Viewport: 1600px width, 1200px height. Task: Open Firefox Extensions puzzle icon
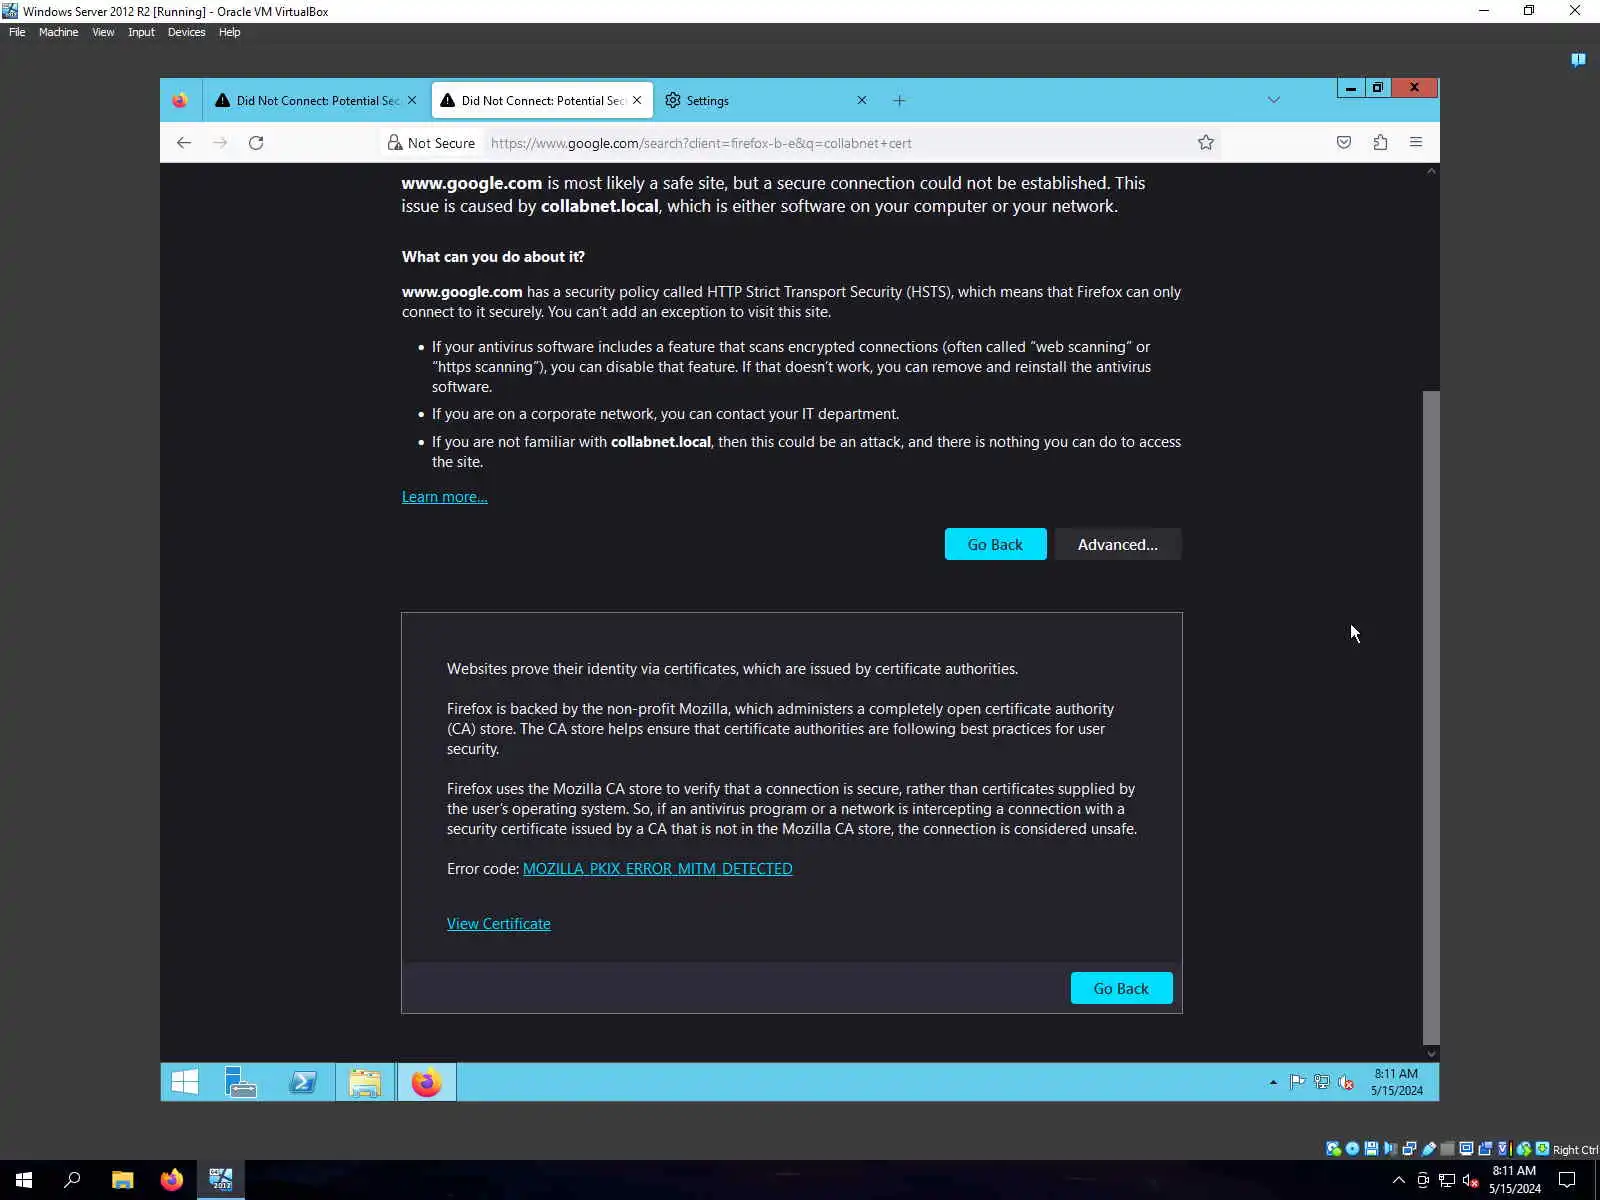click(1380, 143)
